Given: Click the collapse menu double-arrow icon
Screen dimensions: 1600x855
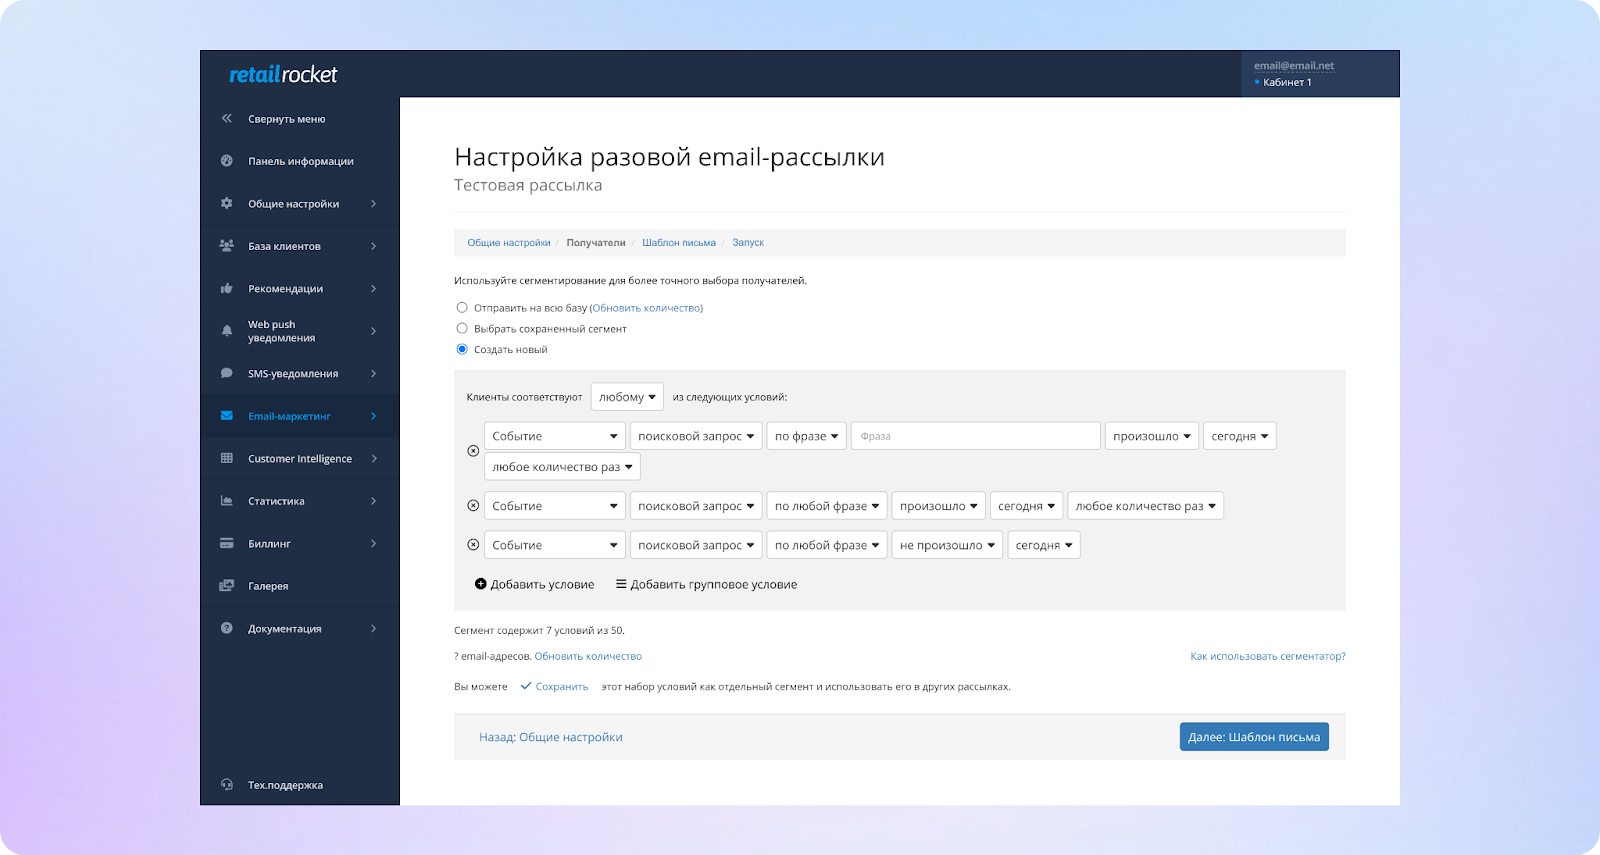Looking at the screenshot, I should pos(227,118).
